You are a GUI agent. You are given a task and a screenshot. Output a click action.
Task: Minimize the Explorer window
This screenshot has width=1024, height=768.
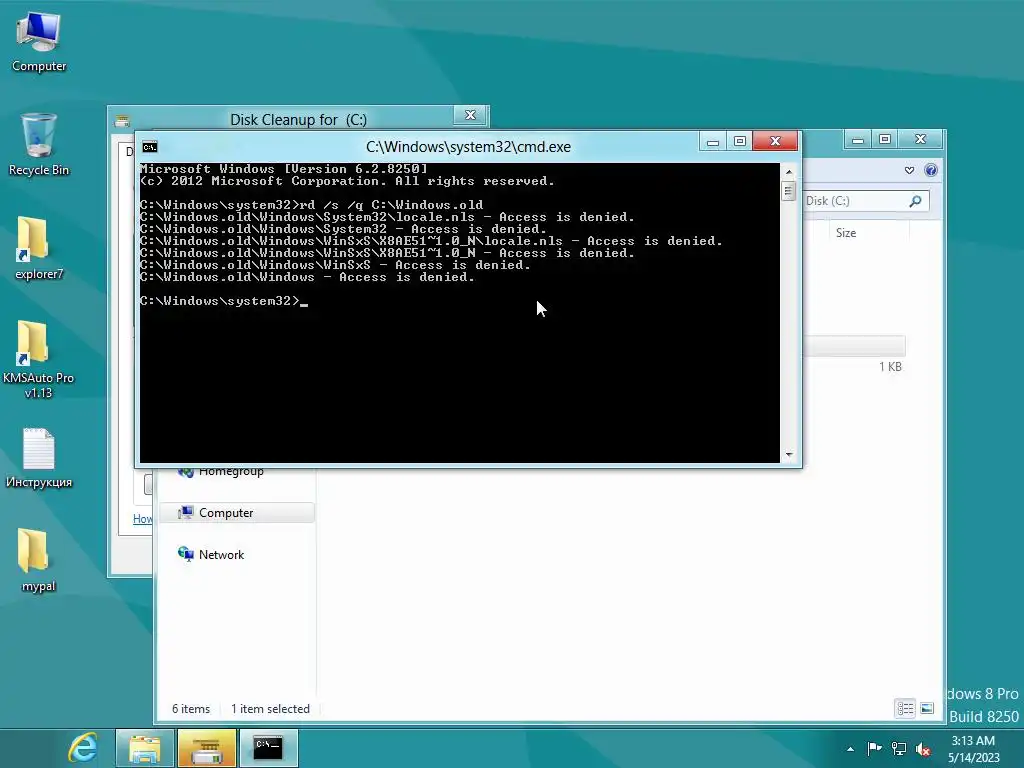coord(858,139)
